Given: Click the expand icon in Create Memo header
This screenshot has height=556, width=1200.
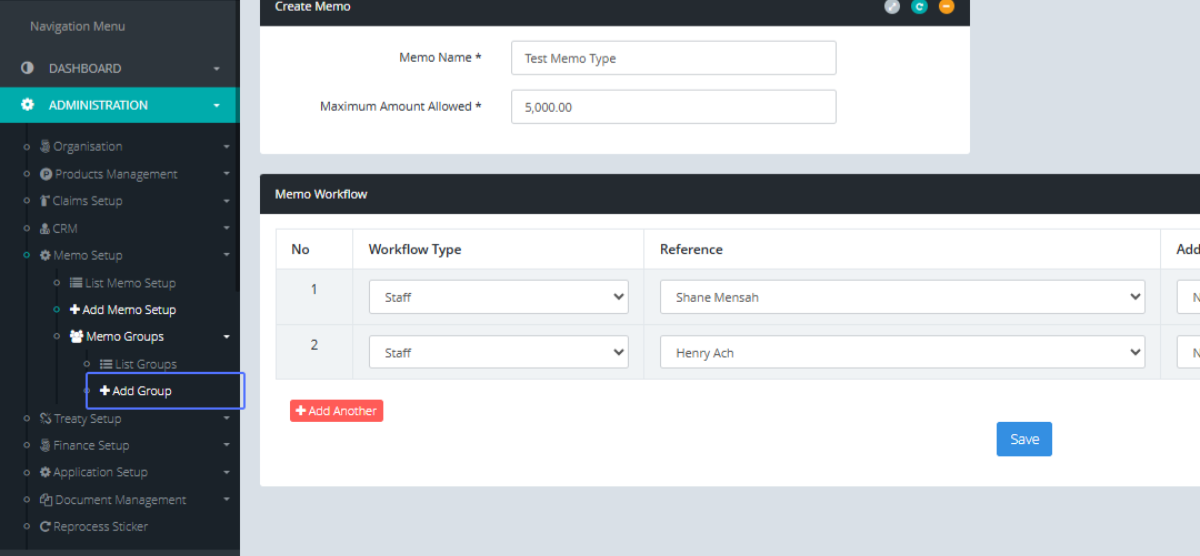Looking at the screenshot, I should (892, 7).
